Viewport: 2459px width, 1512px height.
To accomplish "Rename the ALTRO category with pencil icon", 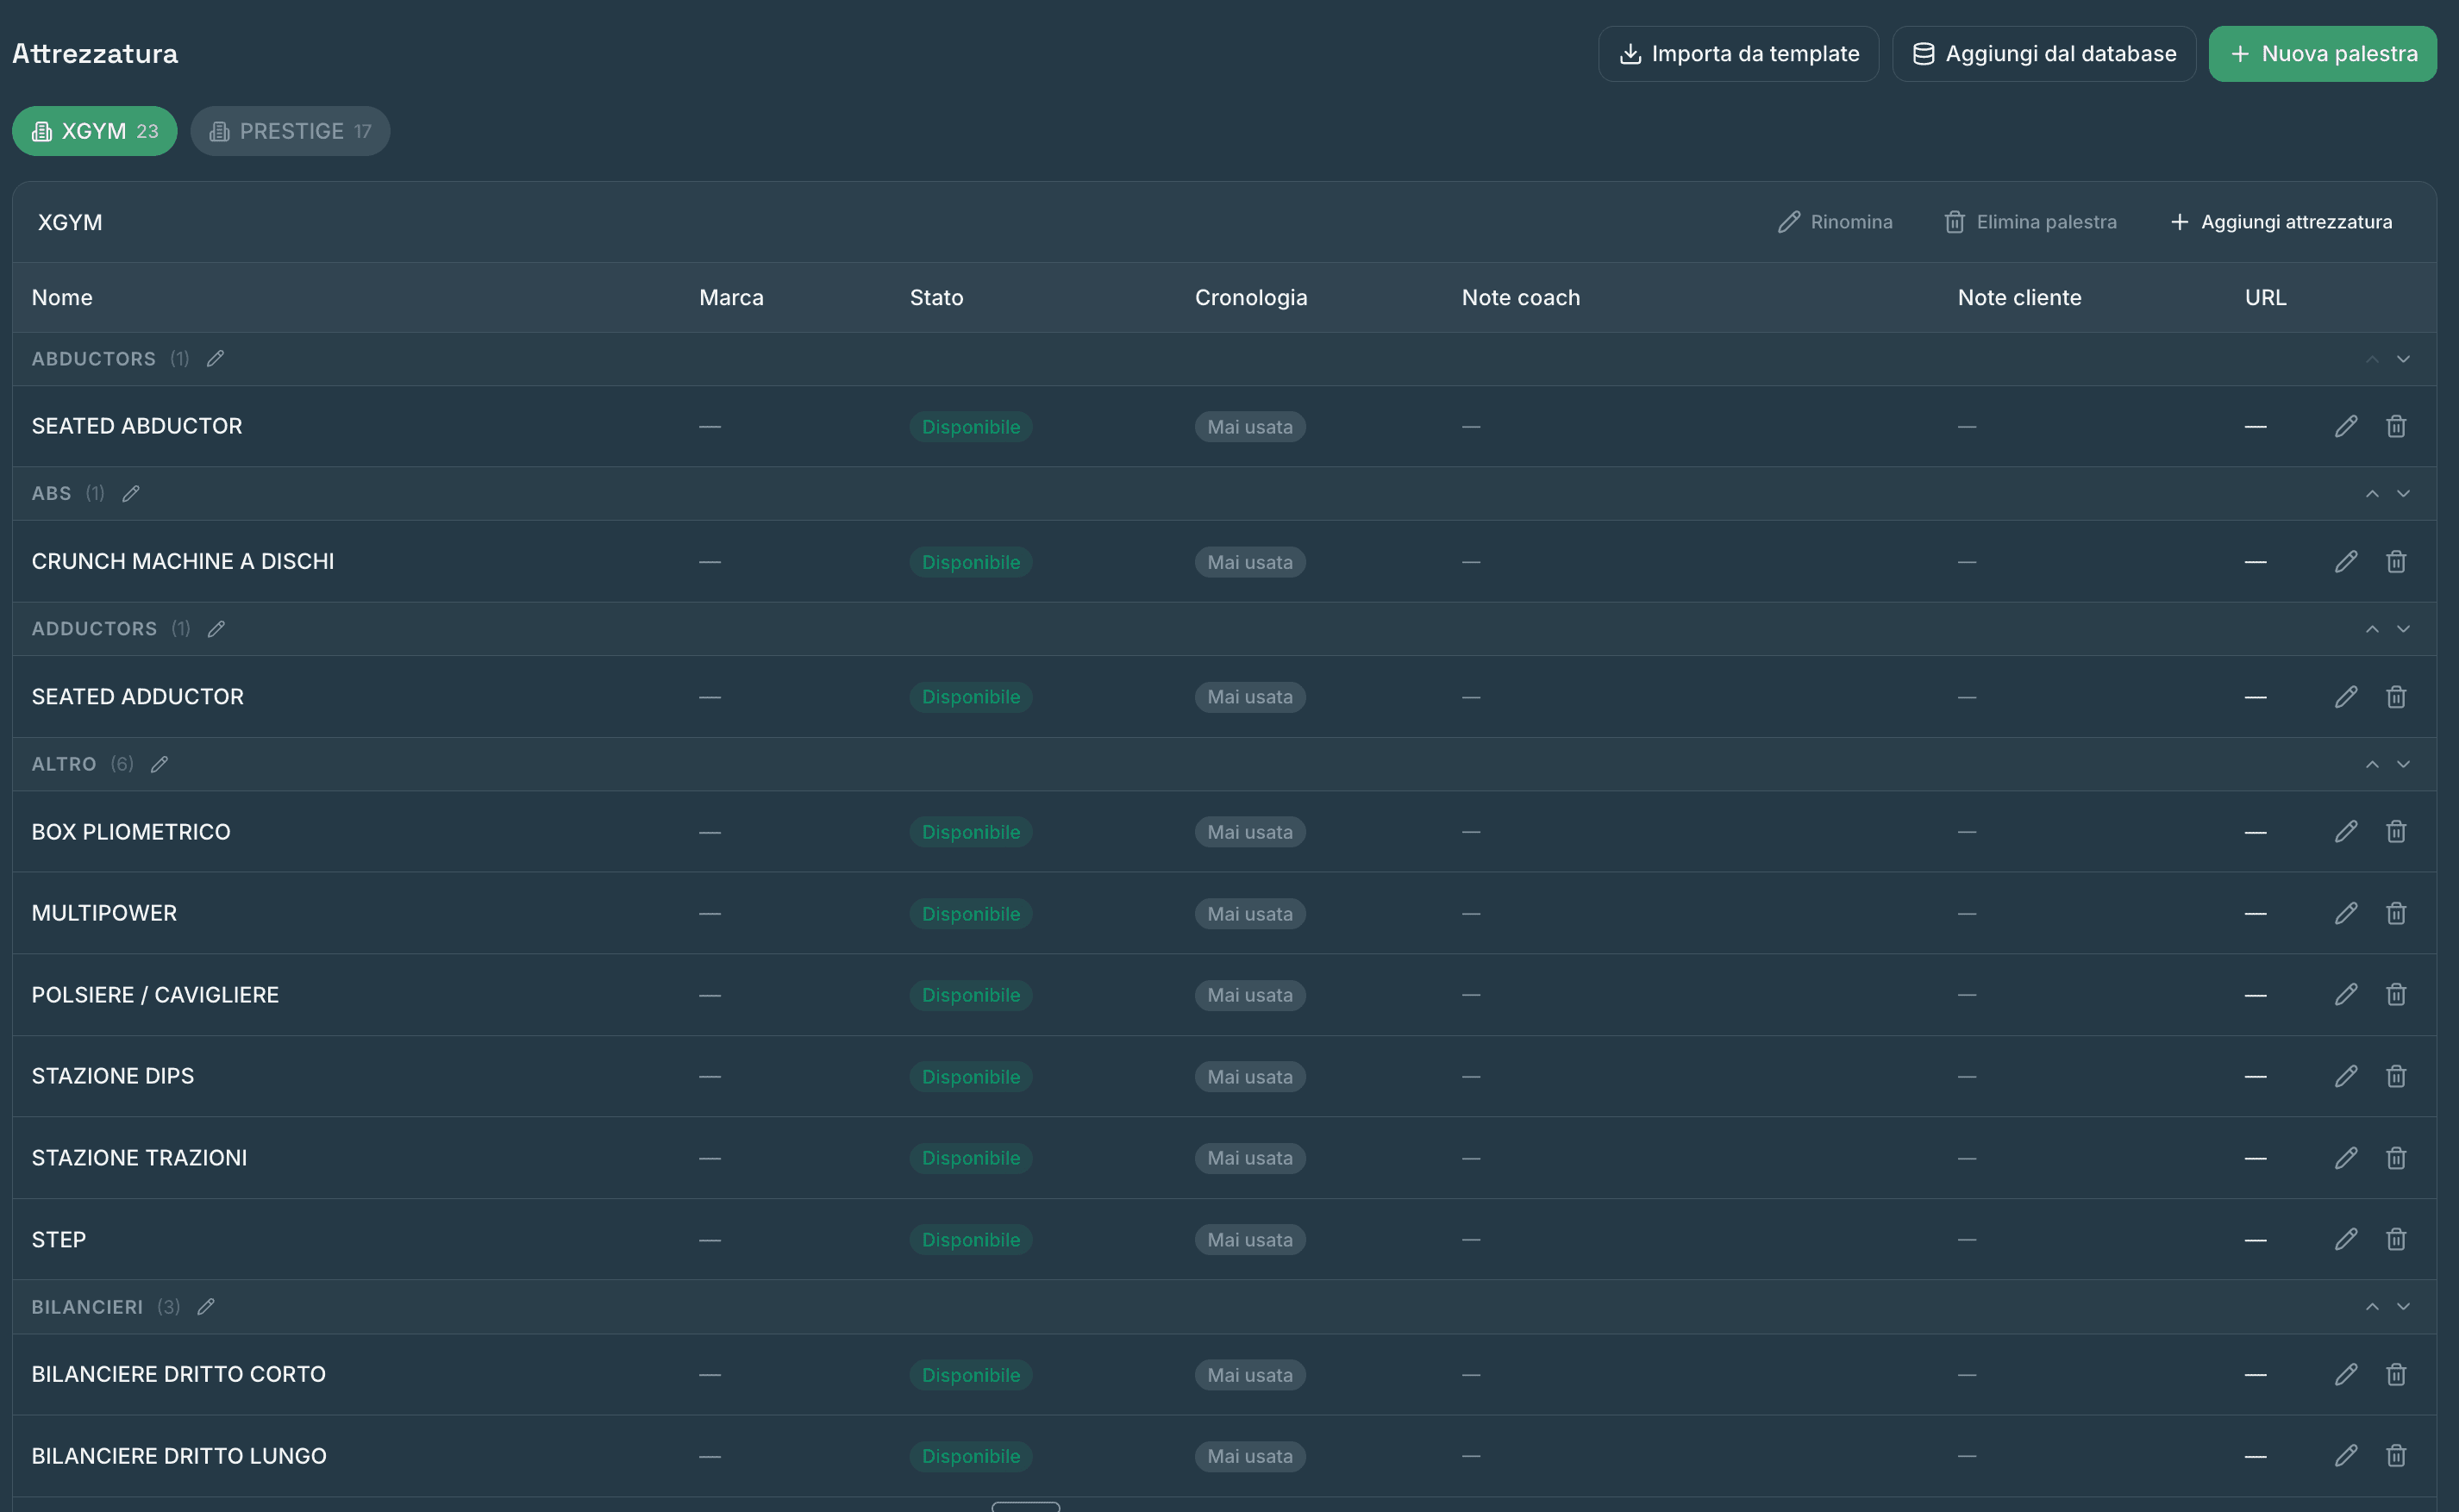I will tap(159, 764).
